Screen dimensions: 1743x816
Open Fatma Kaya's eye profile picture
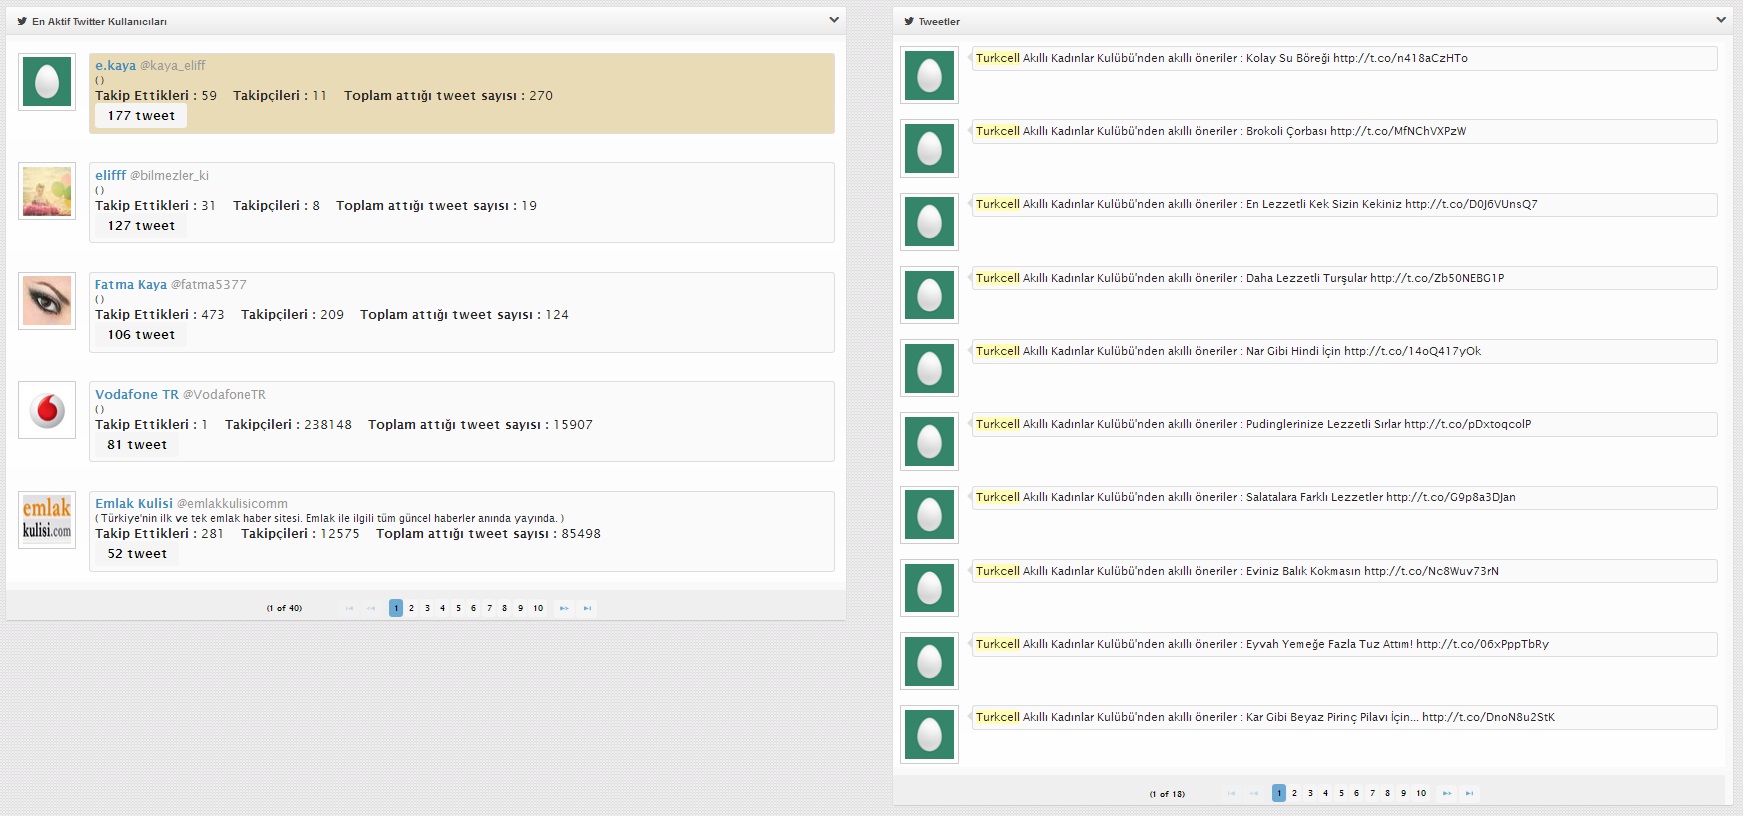pos(47,301)
